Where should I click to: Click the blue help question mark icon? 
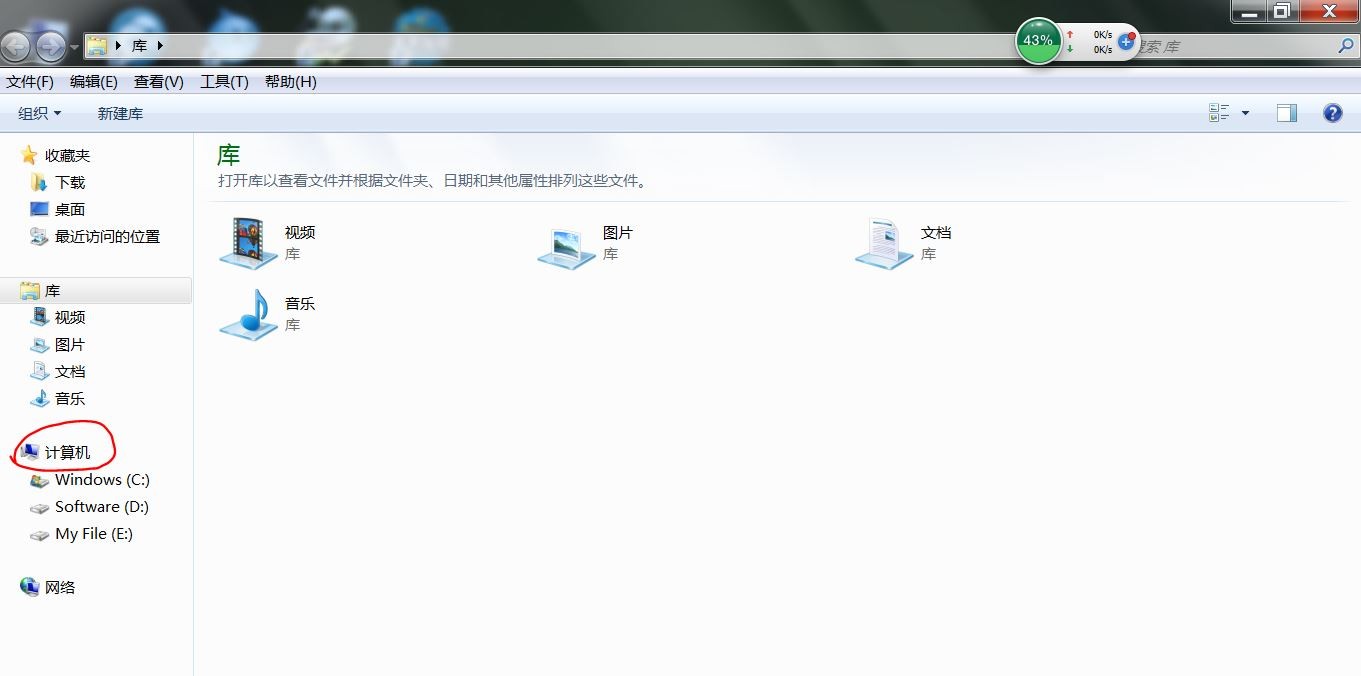tap(1332, 113)
